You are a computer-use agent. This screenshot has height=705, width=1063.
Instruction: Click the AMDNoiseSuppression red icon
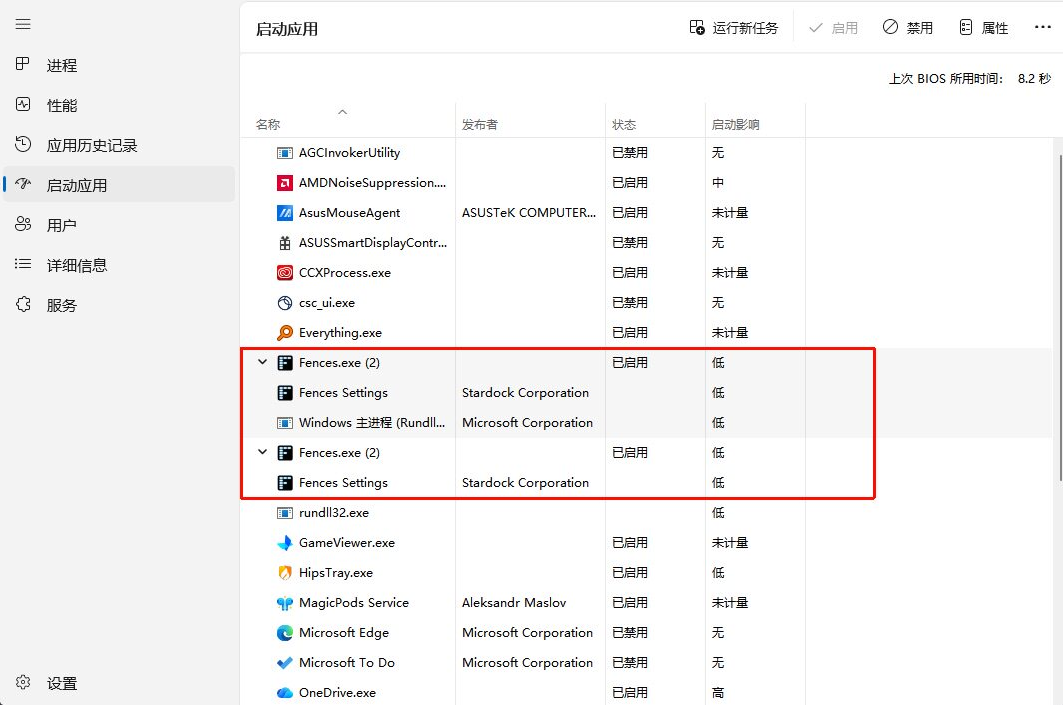click(x=284, y=183)
